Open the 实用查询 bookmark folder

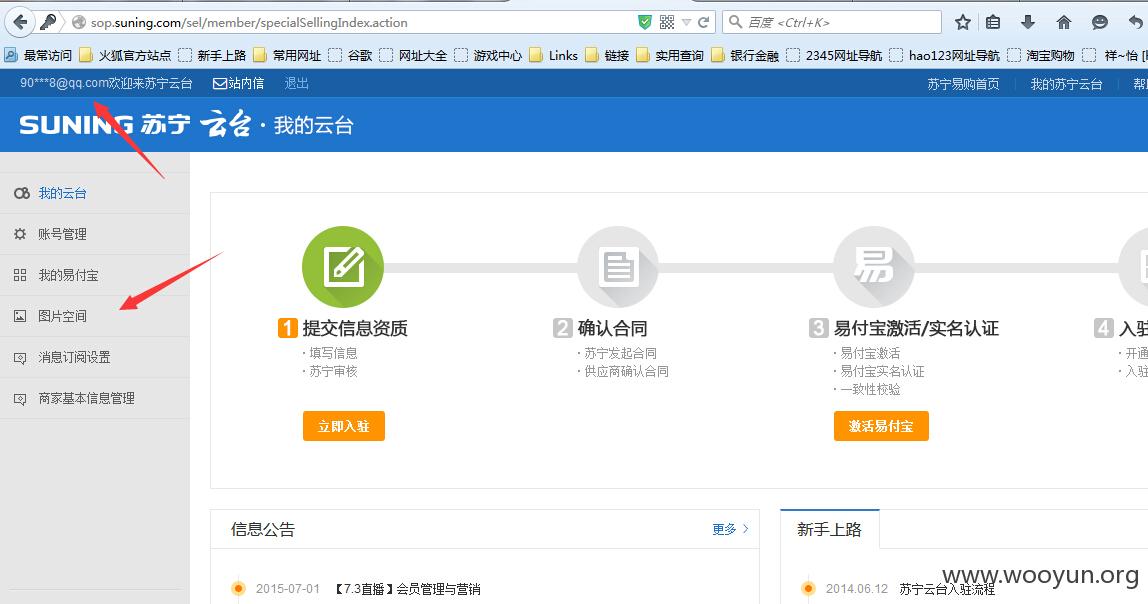670,55
